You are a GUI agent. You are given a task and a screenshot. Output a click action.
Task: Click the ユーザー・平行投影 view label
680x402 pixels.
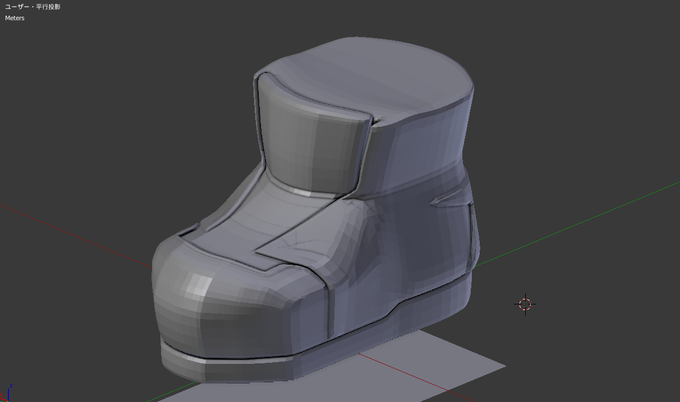coord(33,7)
